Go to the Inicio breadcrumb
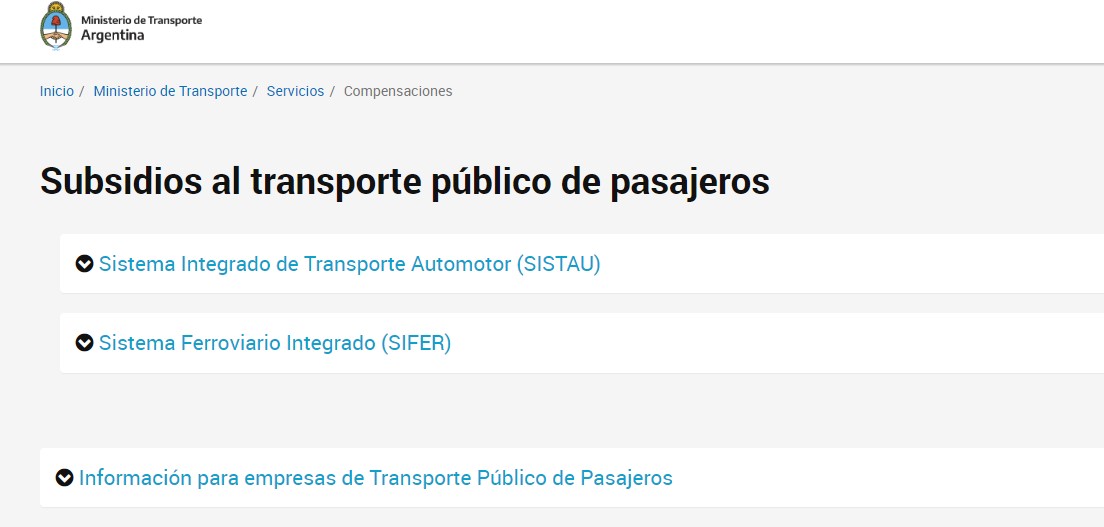Viewport: 1104px width, 527px height. coord(56,91)
